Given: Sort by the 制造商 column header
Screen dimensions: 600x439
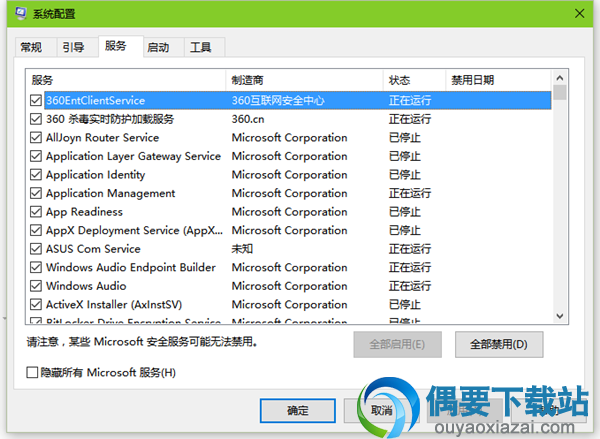Looking at the screenshot, I should (305, 80).
